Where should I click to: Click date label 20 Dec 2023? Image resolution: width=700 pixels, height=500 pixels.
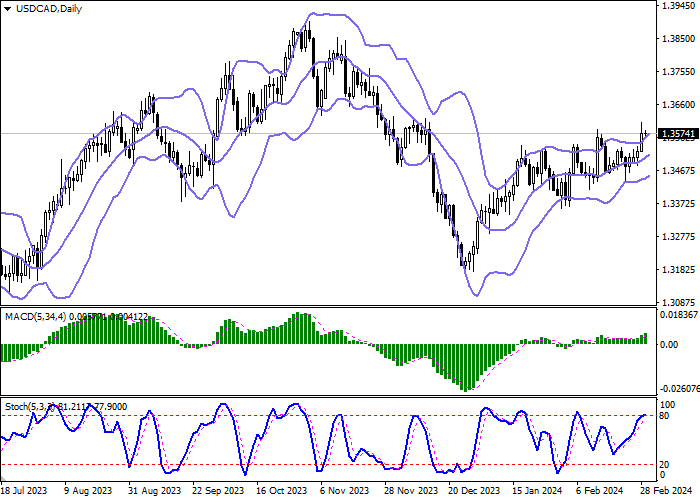pyautogui.click(x=474, y=491)
